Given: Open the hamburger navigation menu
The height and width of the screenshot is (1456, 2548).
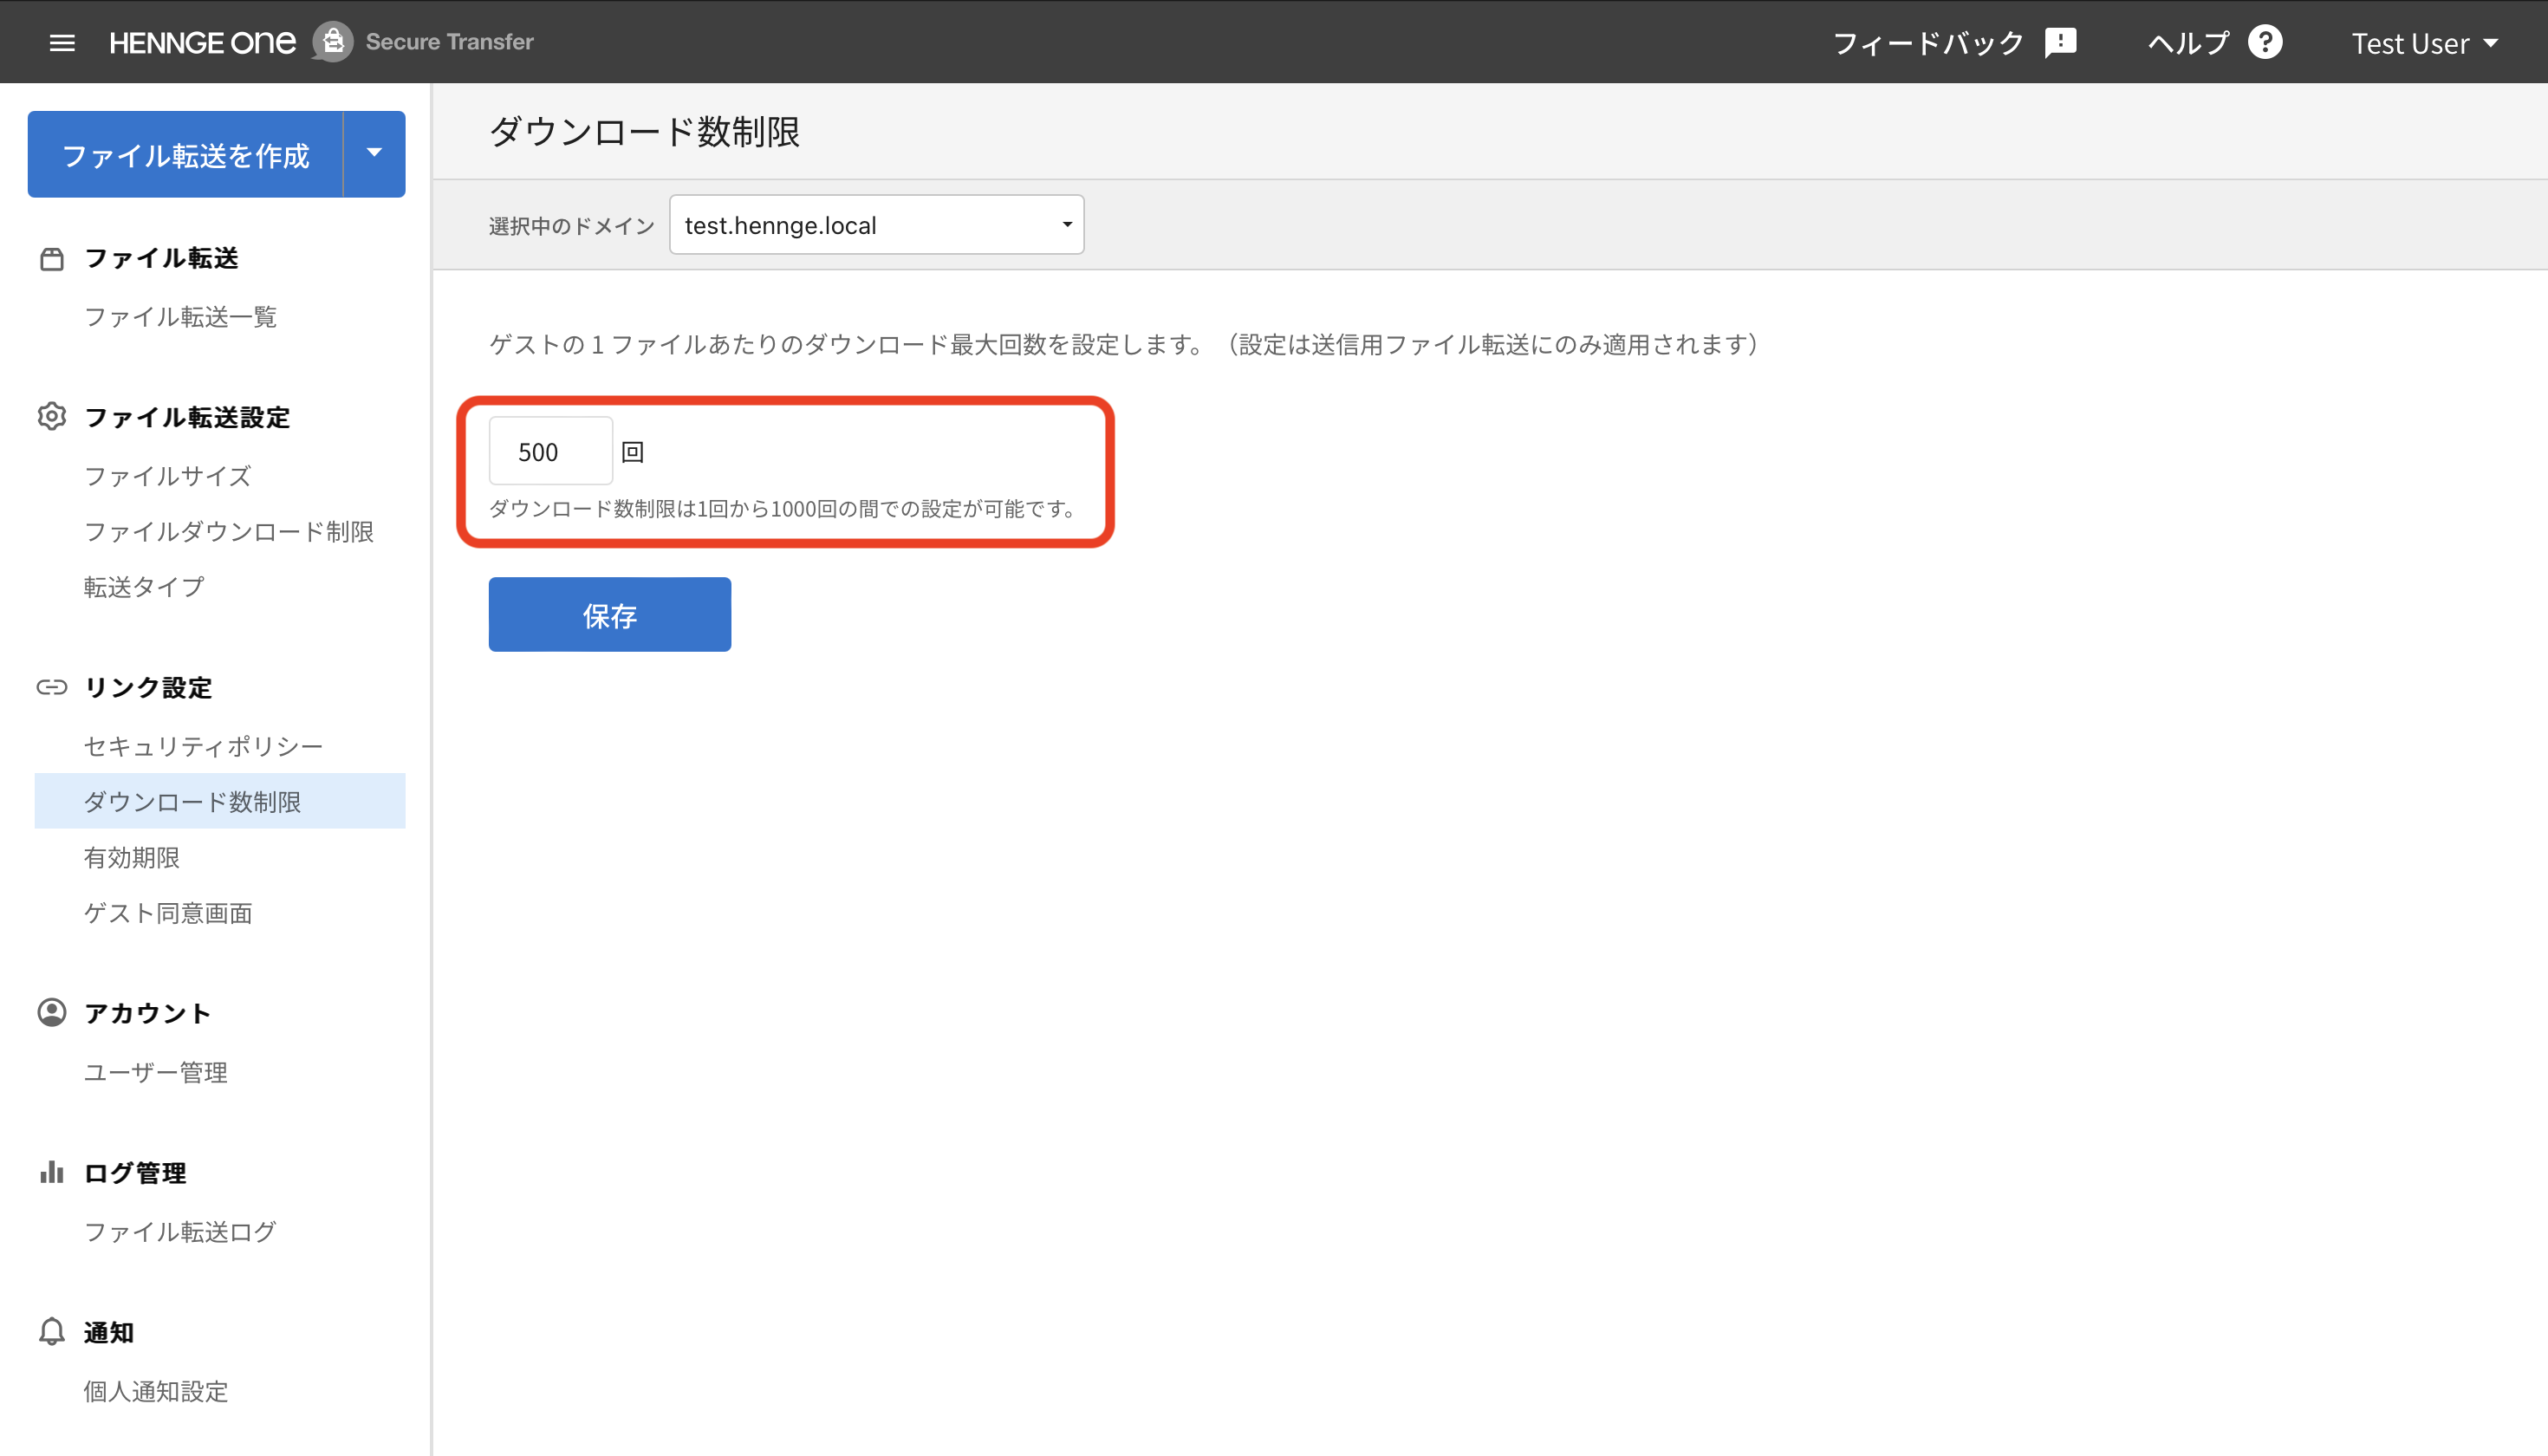Looking at the screenshot, I should (62, 42).
